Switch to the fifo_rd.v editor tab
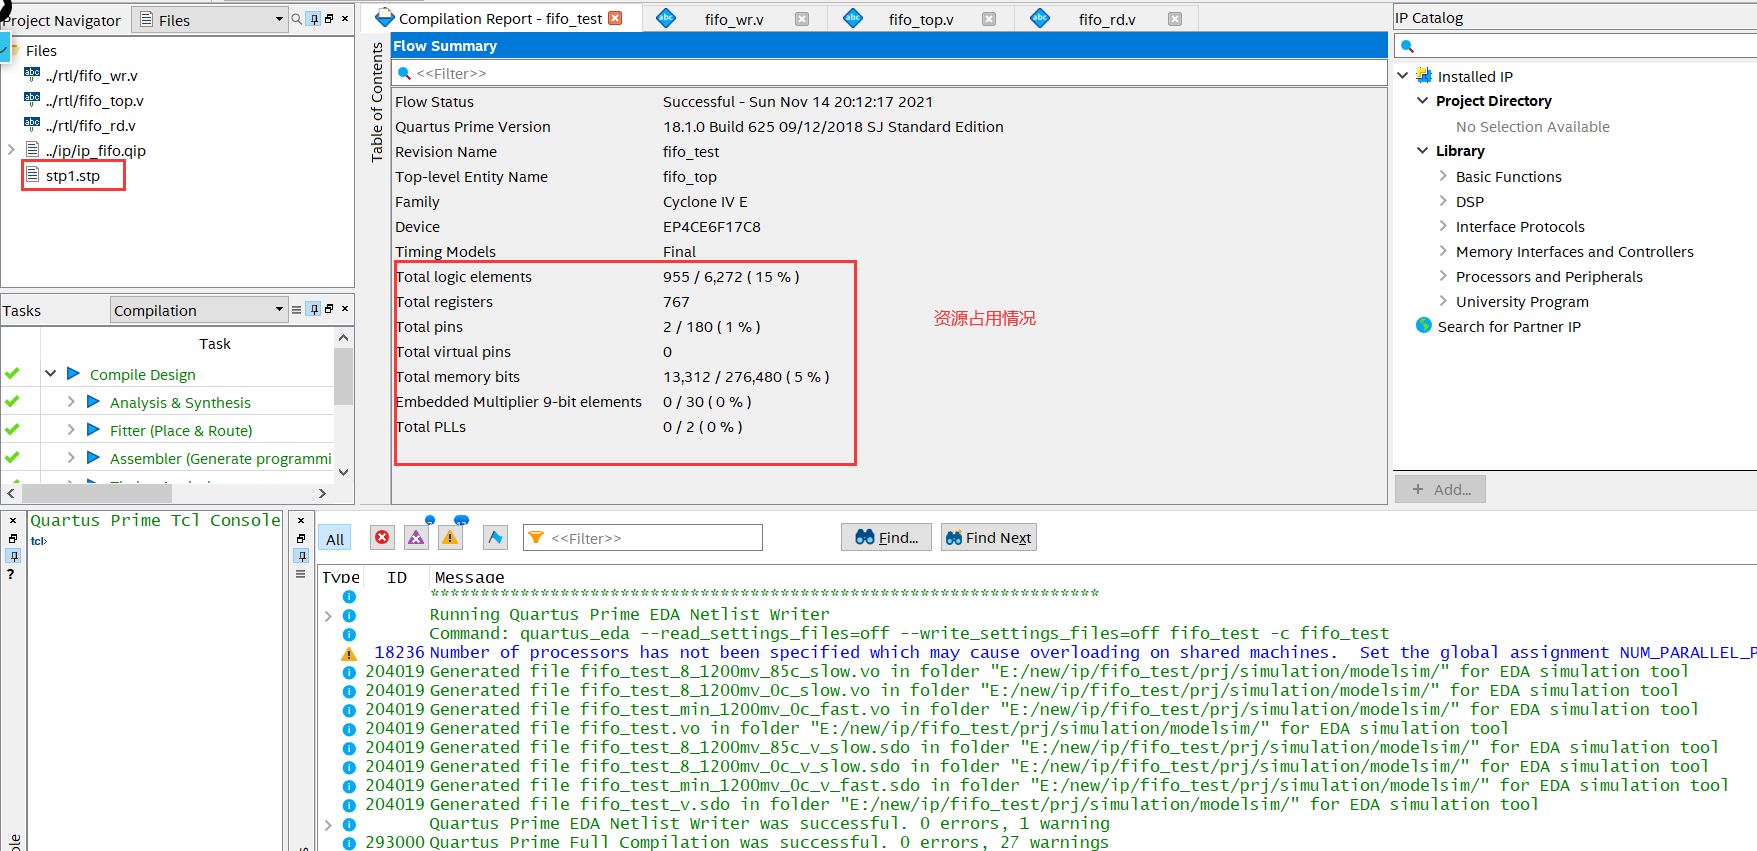1757x851 pixels. [1107, 20]
